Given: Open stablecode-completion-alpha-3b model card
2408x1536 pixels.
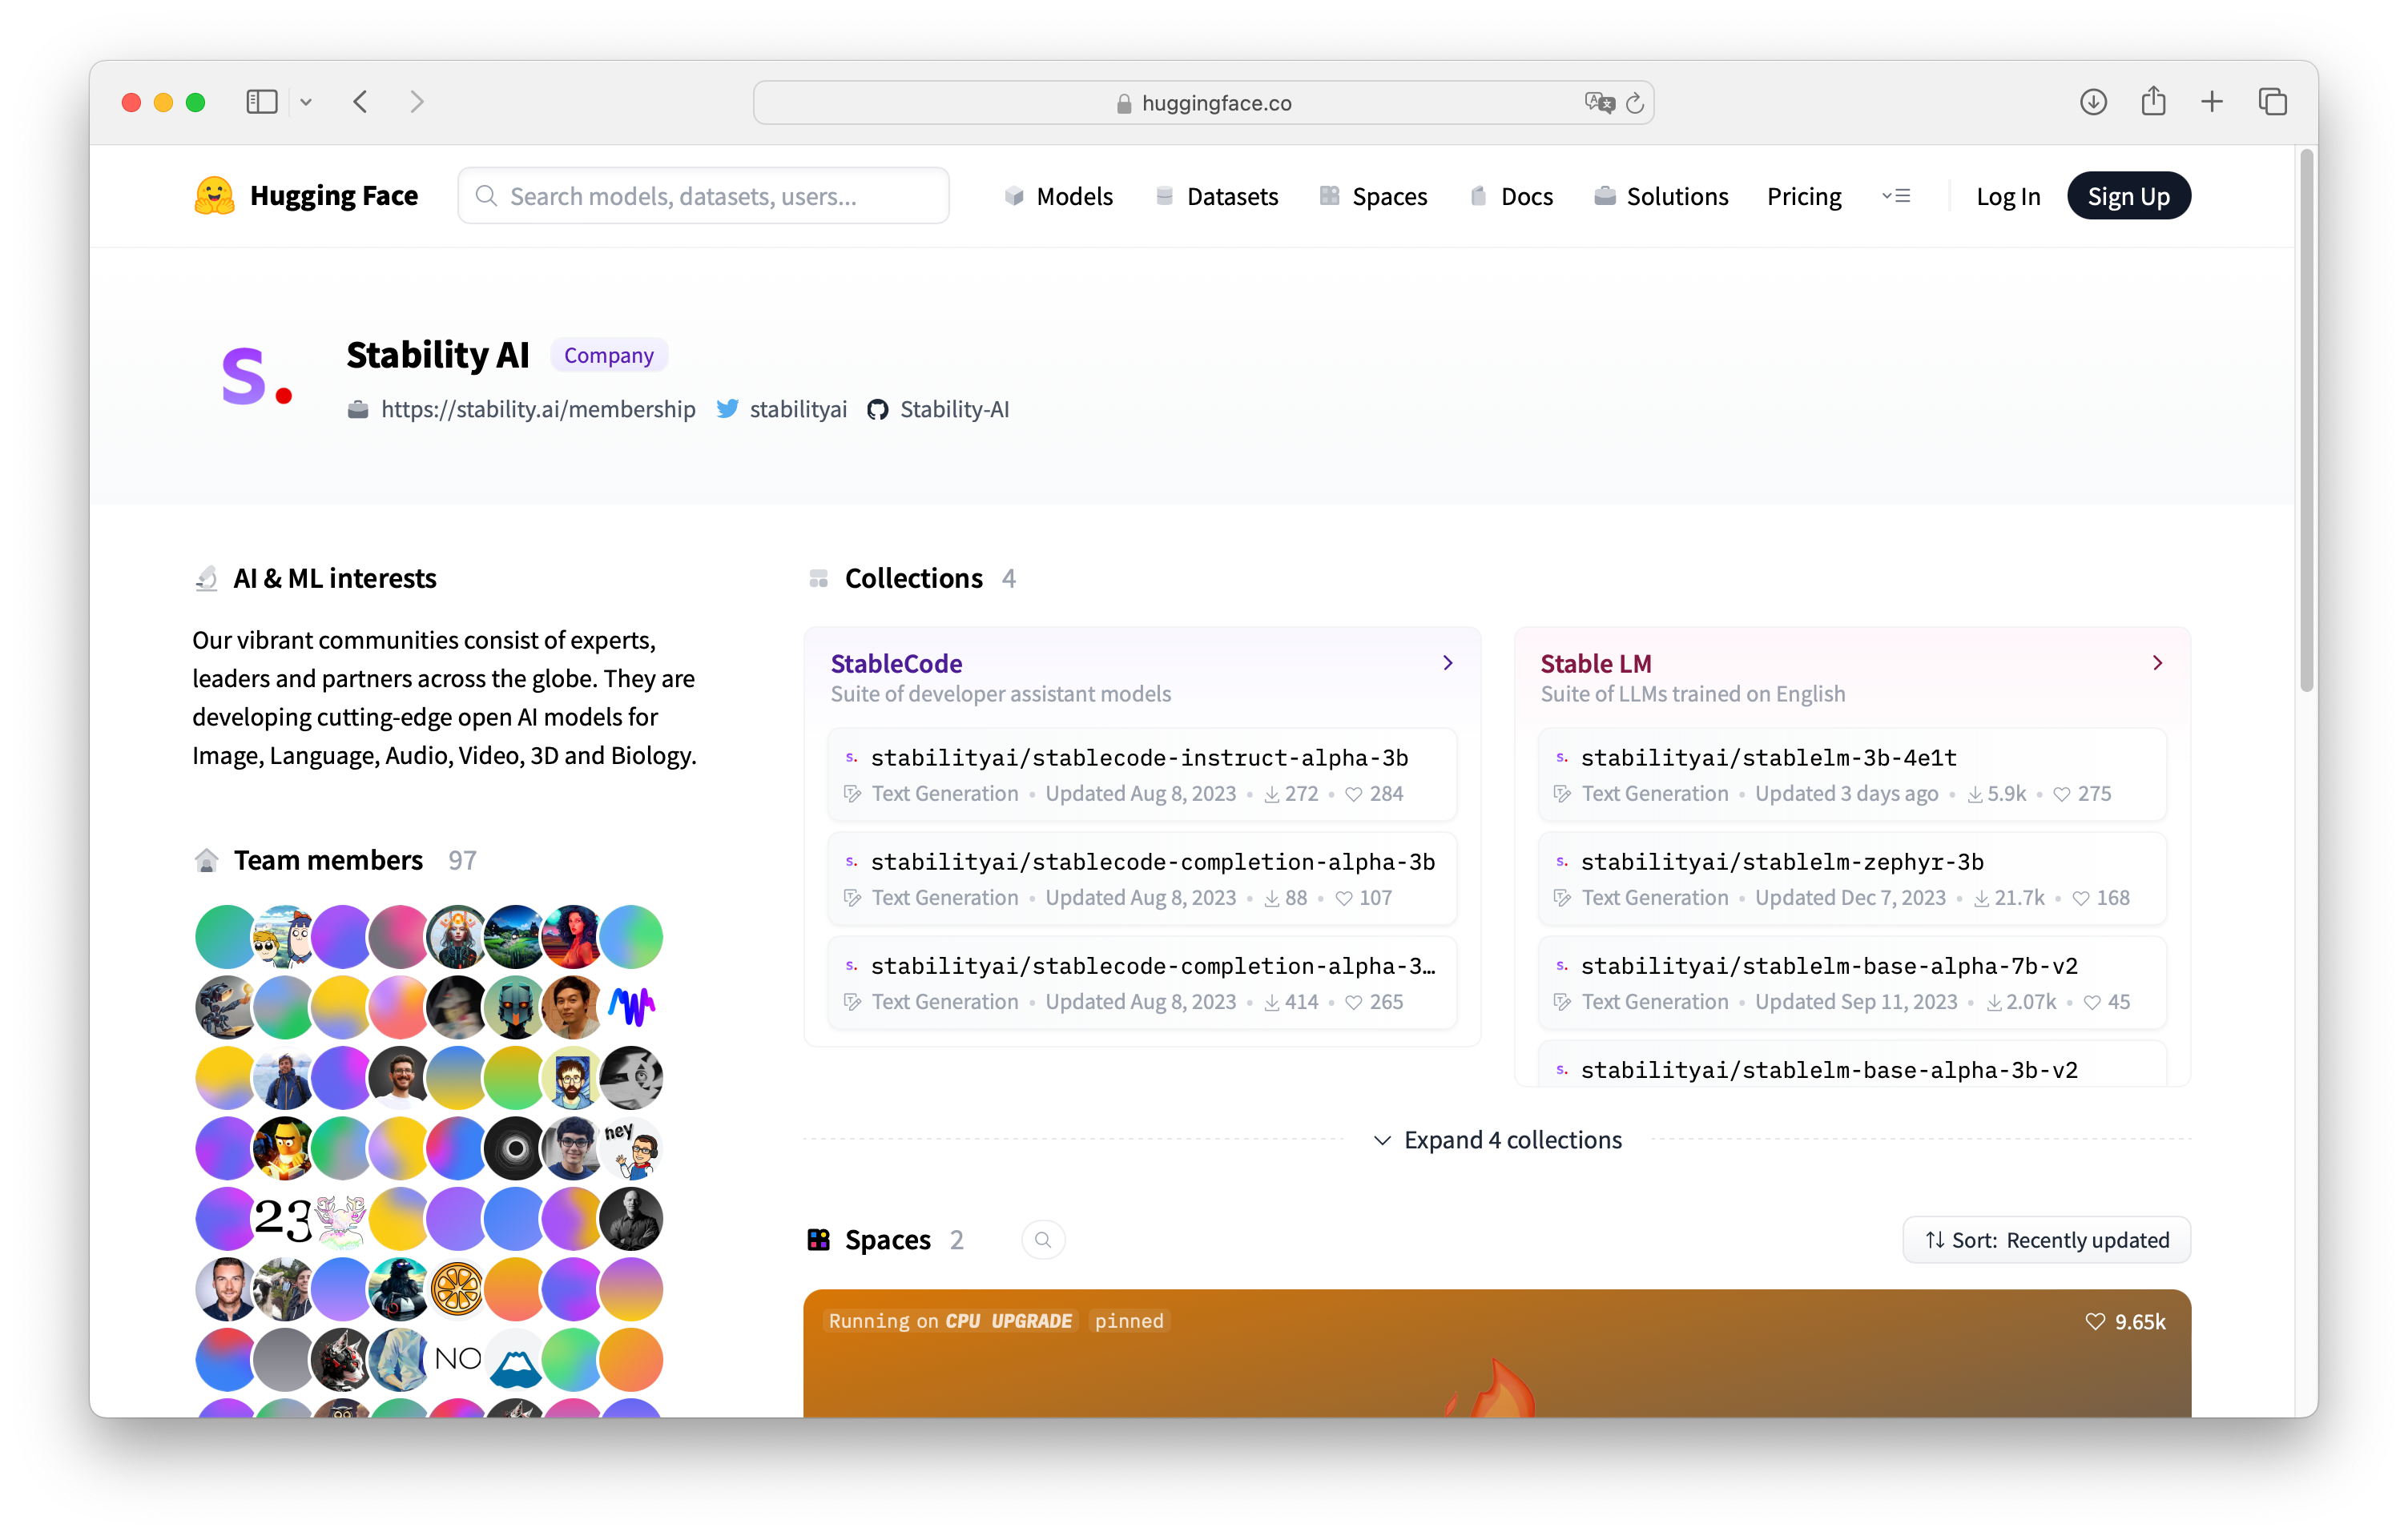Looking at the screenshot, I should pos(1142,879).
